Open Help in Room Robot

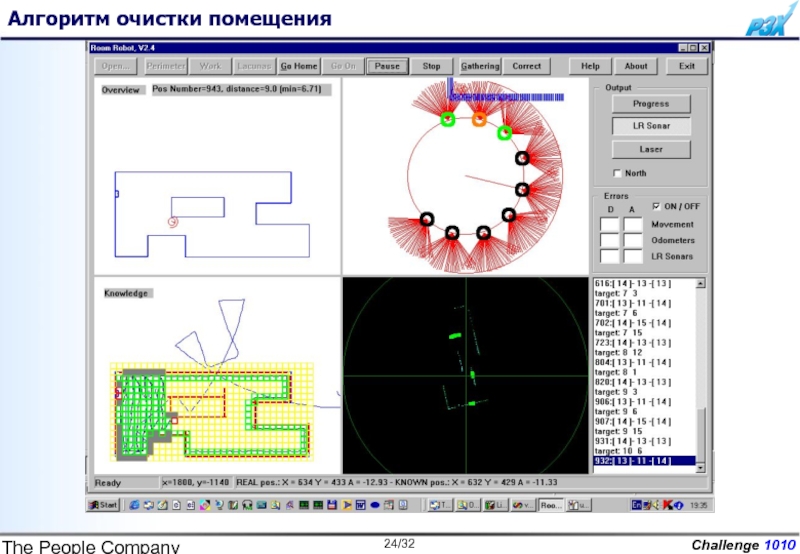pos(590,66)
